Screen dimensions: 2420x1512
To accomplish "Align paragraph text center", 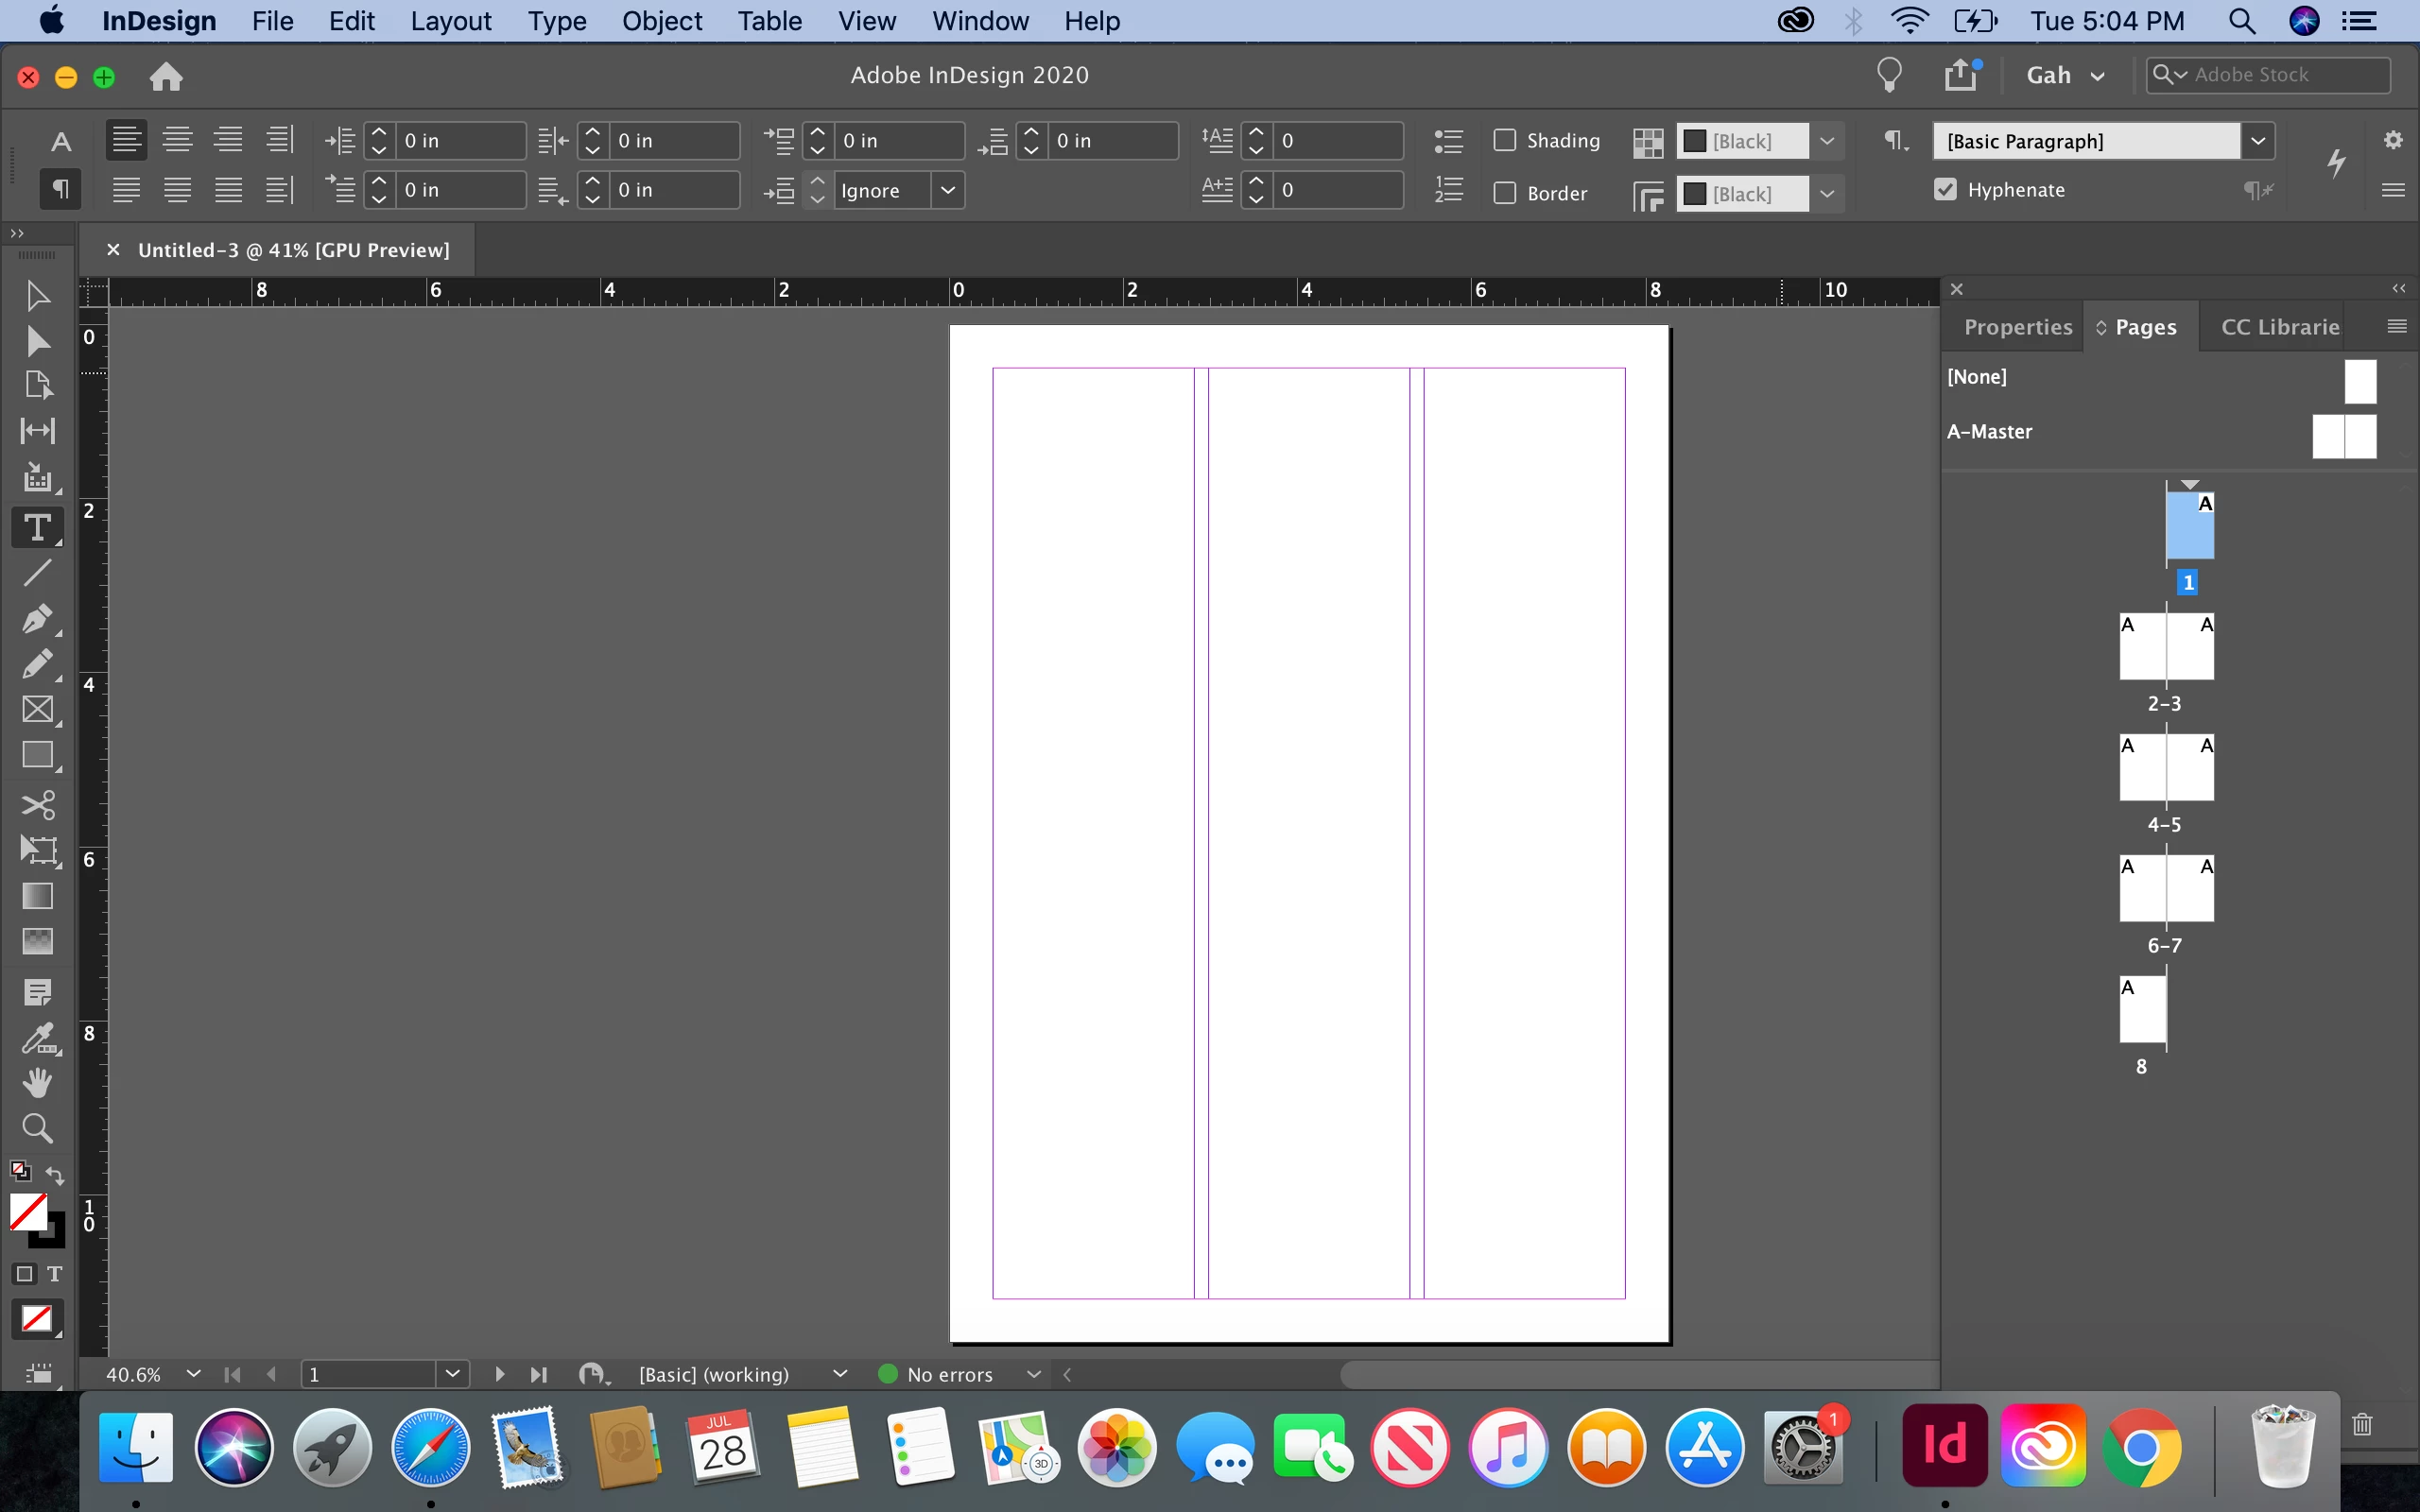I will pyautogui.click(x=178, y=140).
